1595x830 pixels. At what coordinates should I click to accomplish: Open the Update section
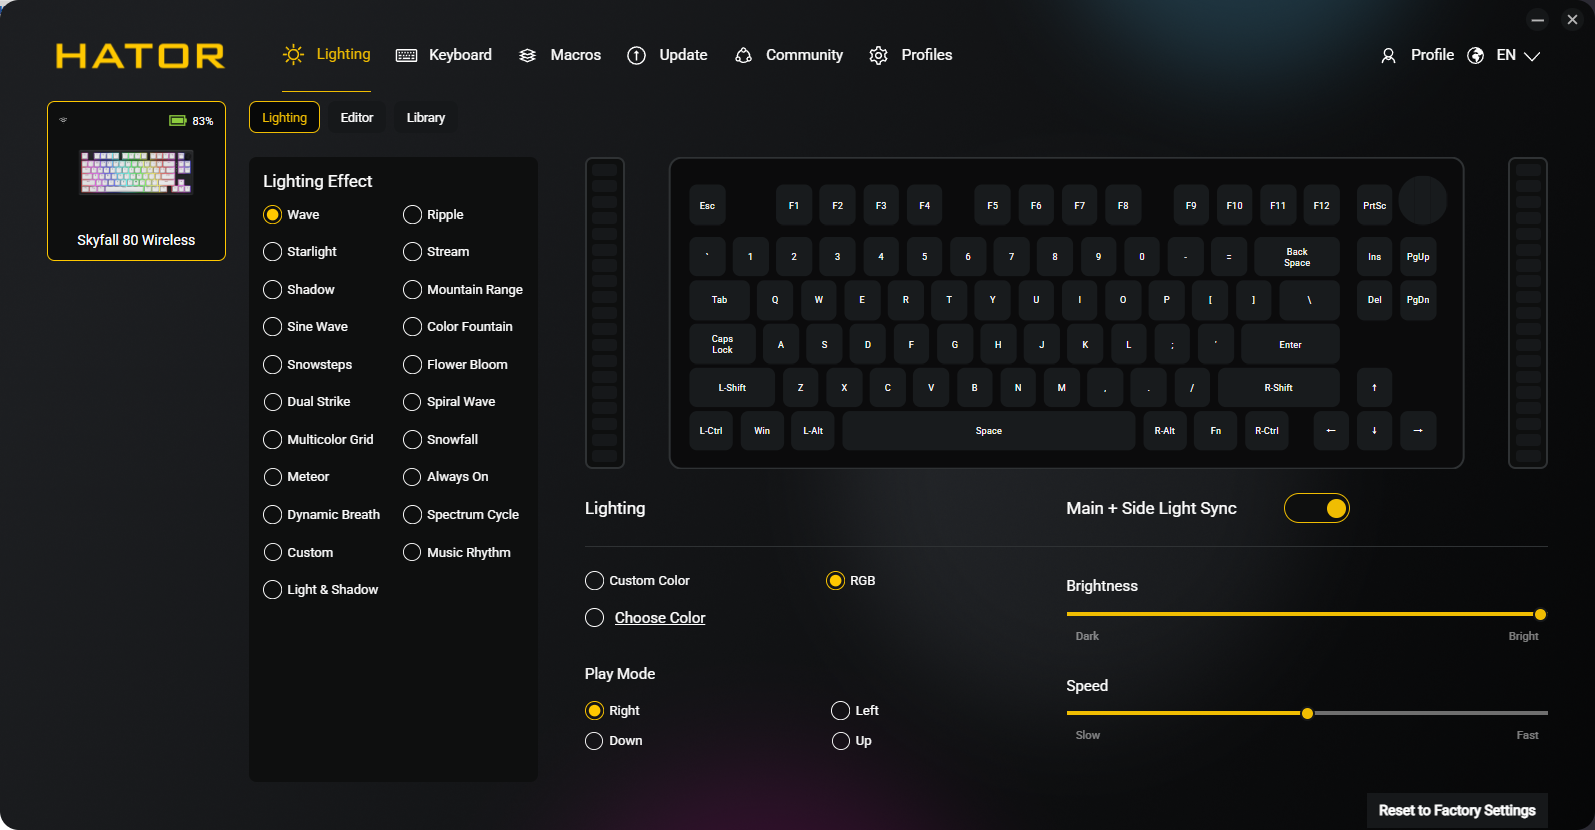(x=667, y=55)
